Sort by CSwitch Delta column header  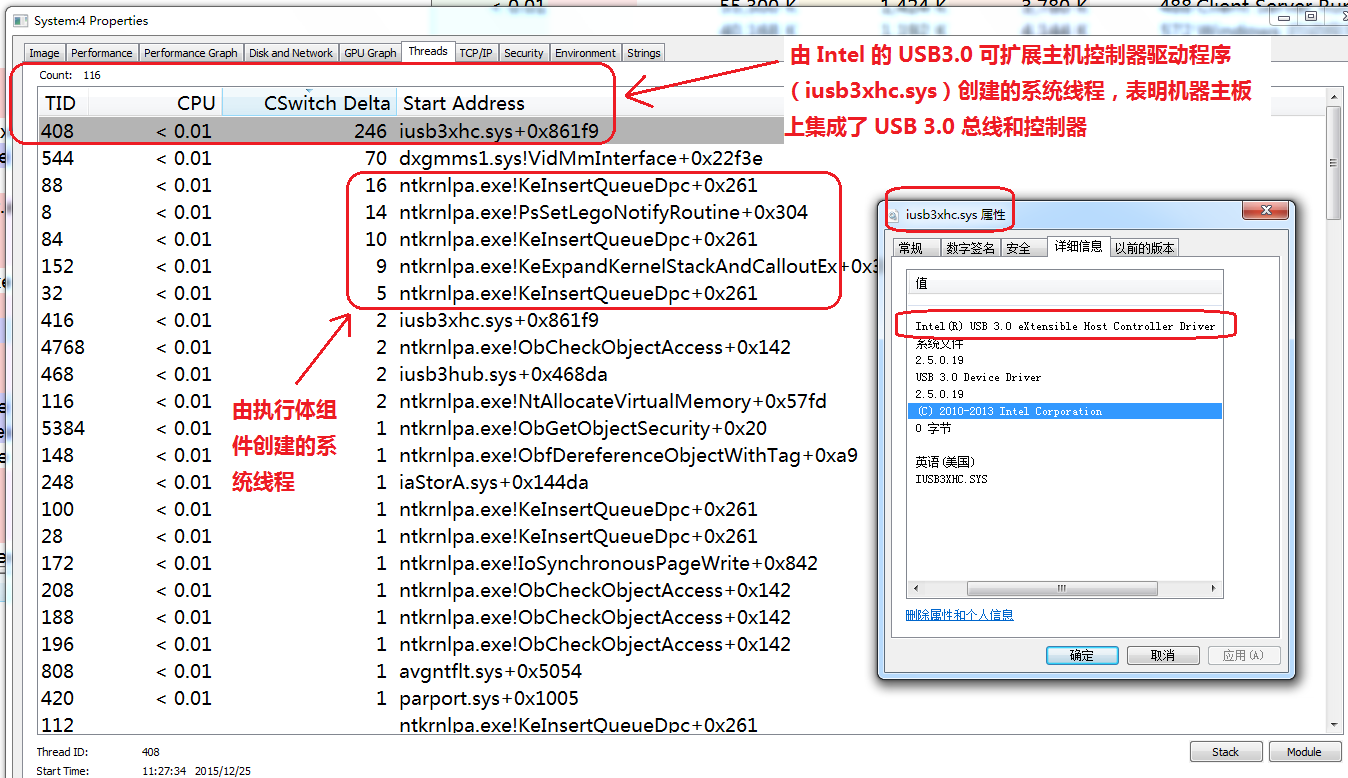coord(309,103)
